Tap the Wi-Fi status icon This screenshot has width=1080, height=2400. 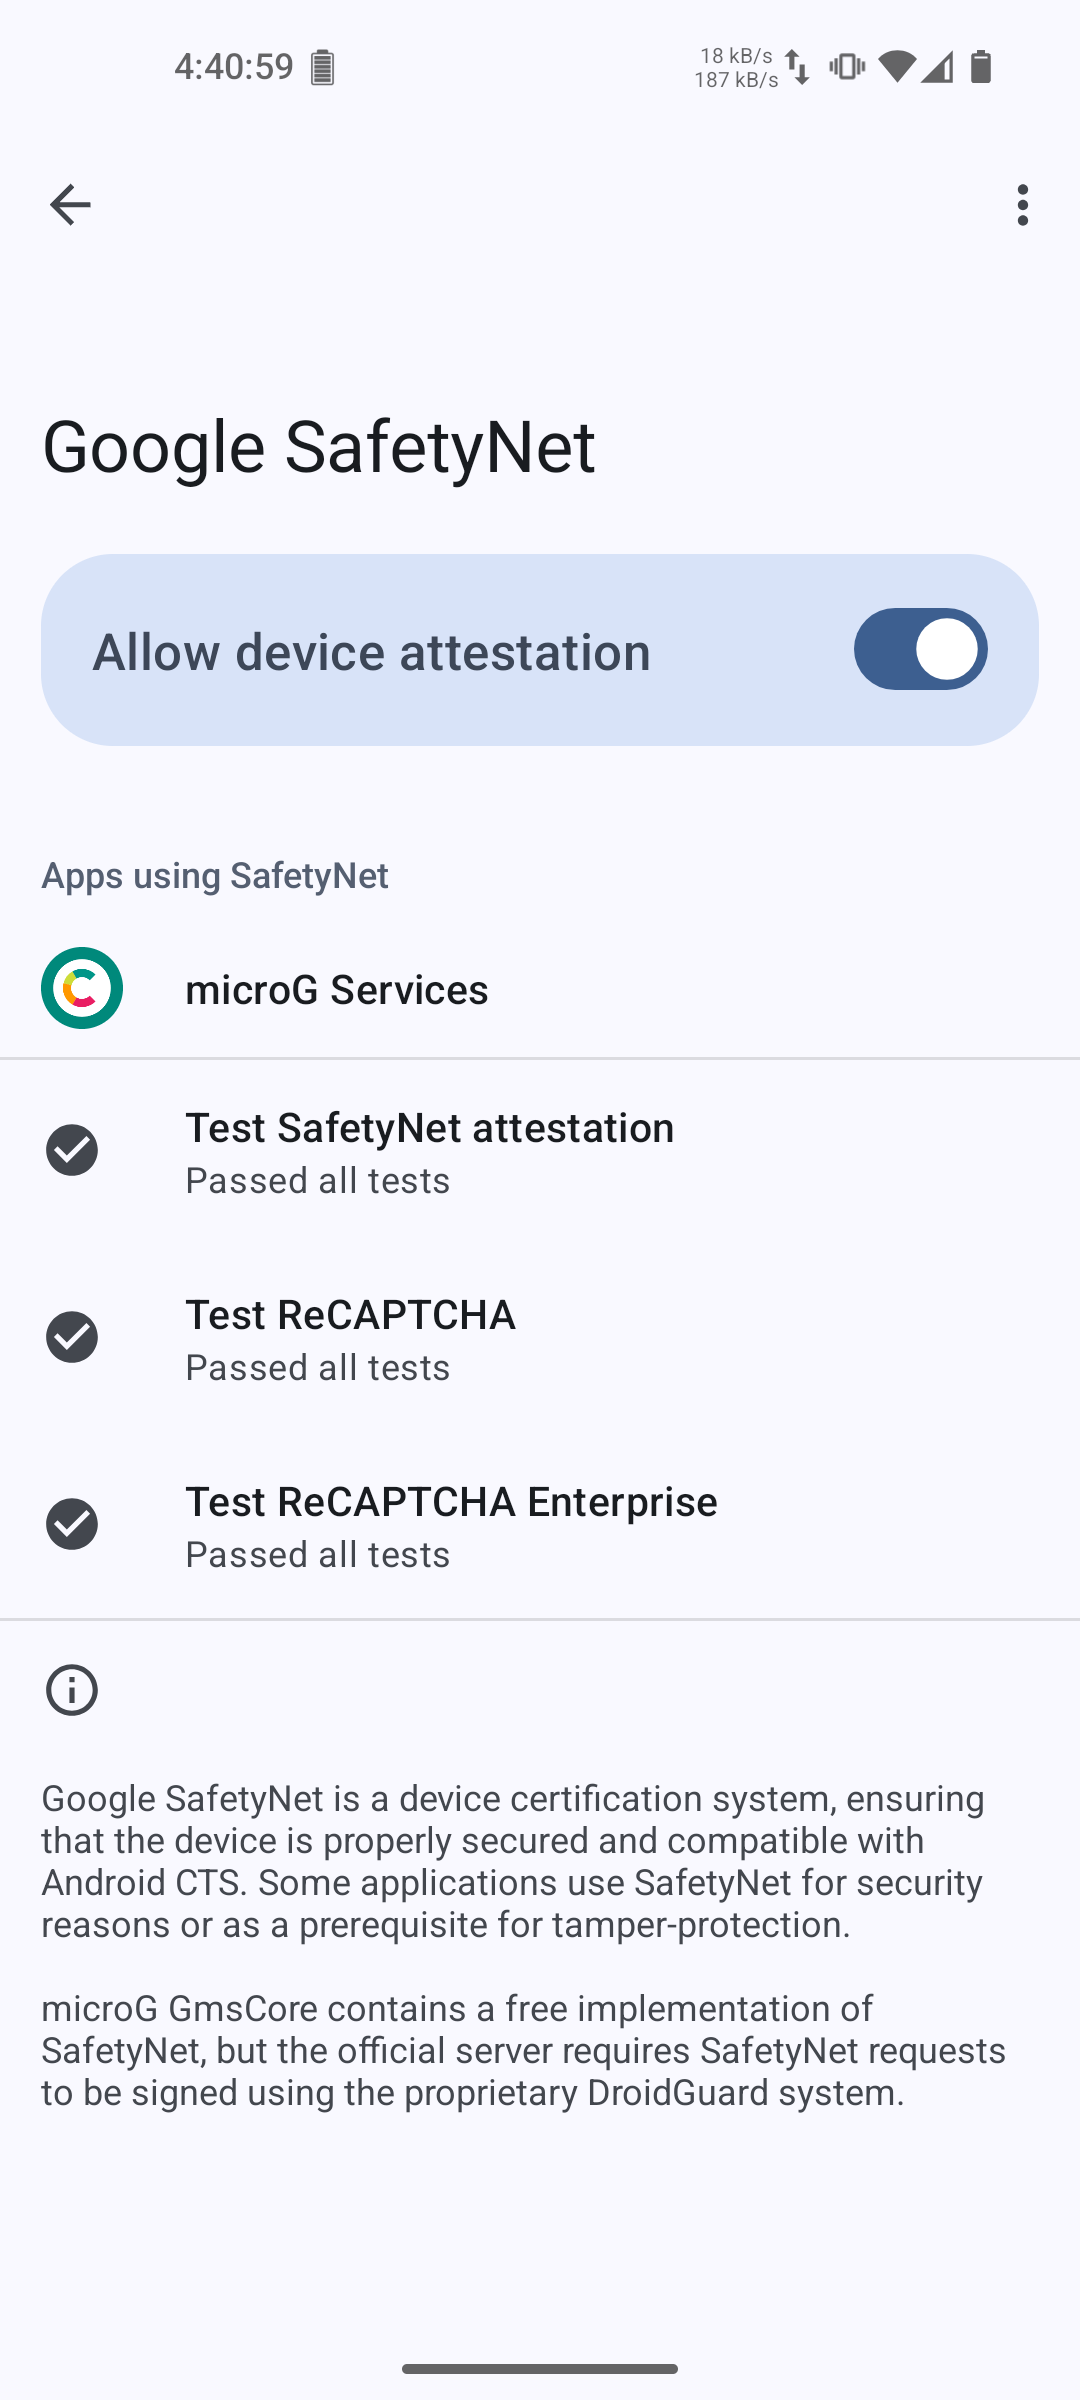click(x=897, y=67)
